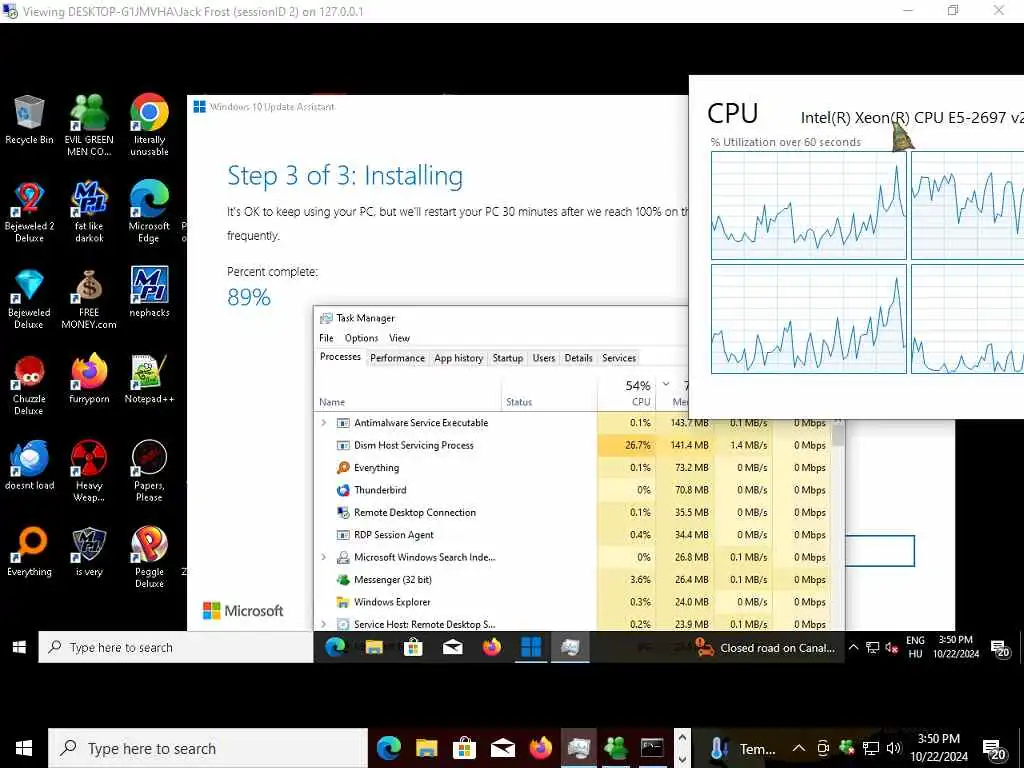The width and height of the screenshot is (1024, 768).
Task: Click the muted volume icon in the remote tray
Action: coord(892,648)
